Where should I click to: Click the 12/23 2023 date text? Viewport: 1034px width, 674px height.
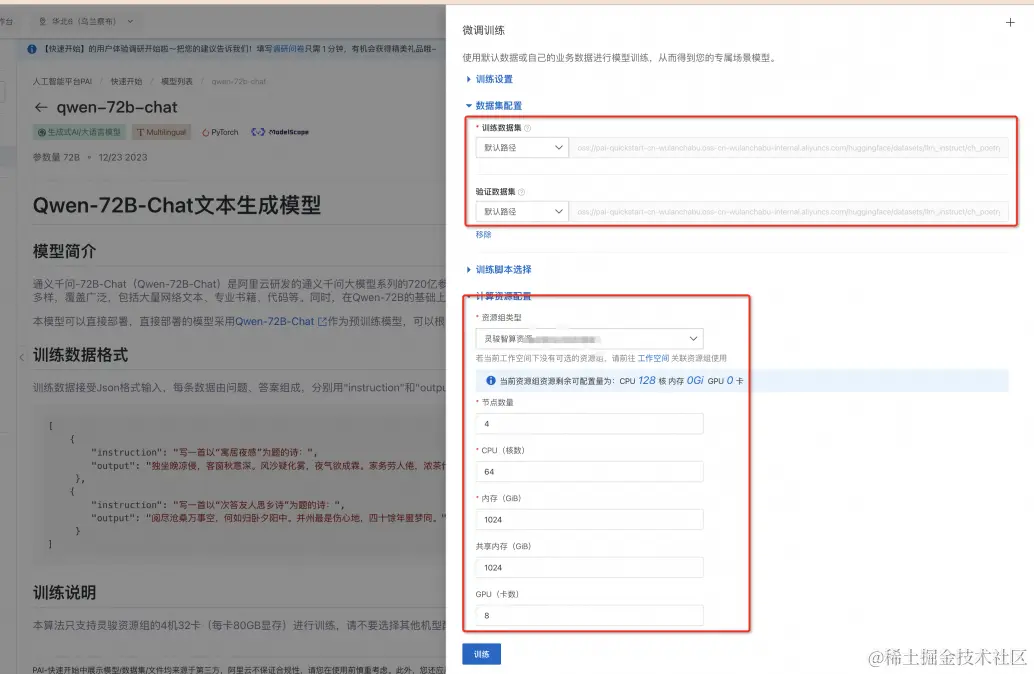point(123,158)
